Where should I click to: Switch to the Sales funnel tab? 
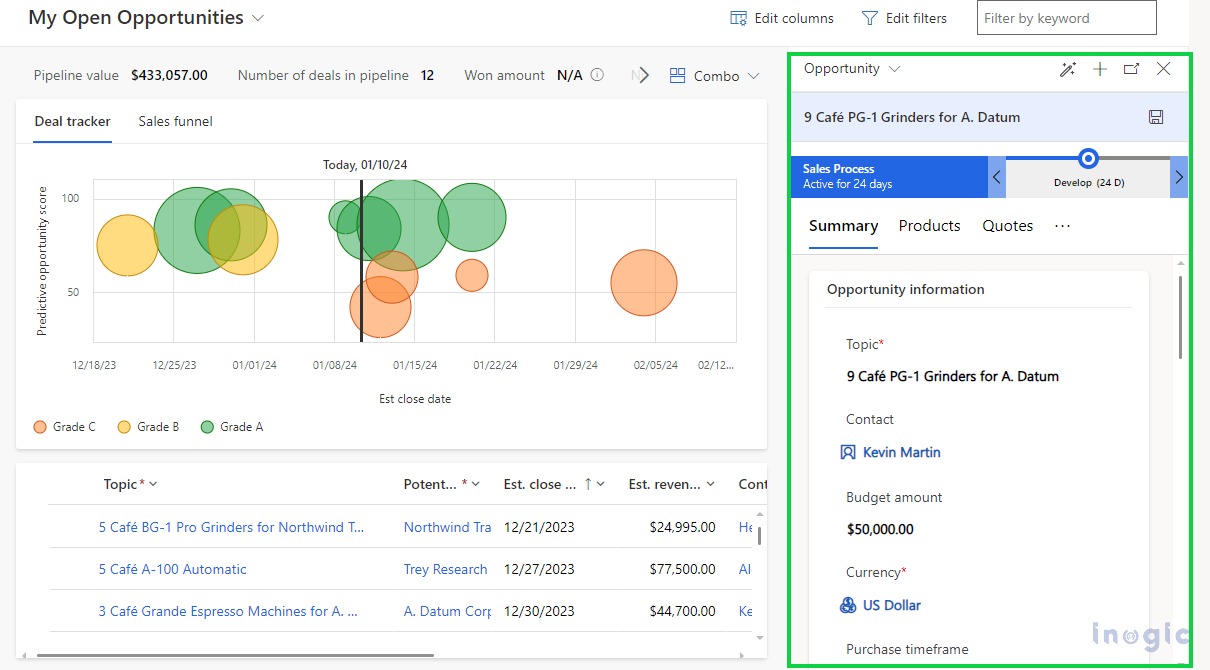tap(175, 122)
